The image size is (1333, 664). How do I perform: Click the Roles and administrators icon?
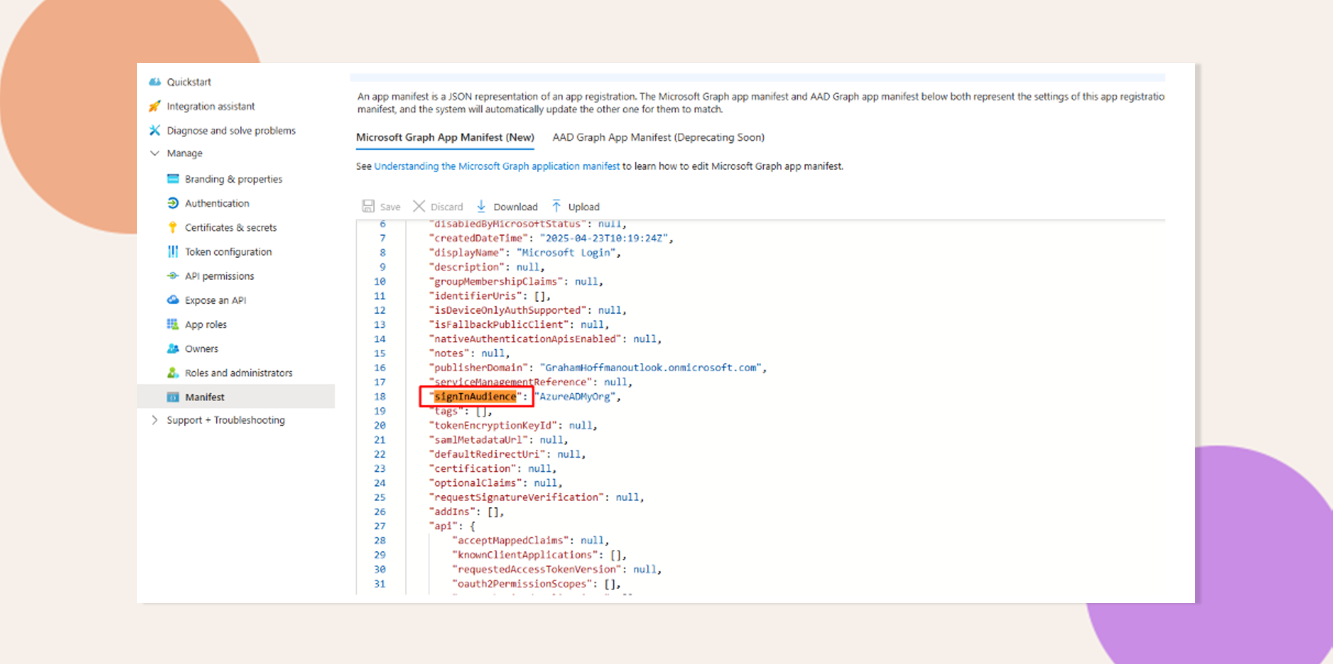(173, 373)
